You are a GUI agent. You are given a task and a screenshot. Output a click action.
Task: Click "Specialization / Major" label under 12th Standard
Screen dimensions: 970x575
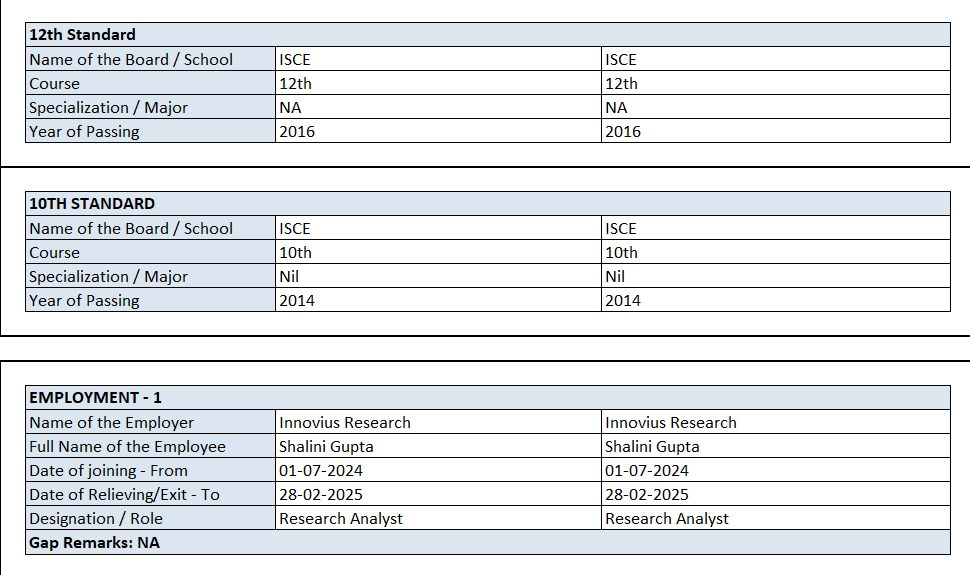(x=108, y=108)
